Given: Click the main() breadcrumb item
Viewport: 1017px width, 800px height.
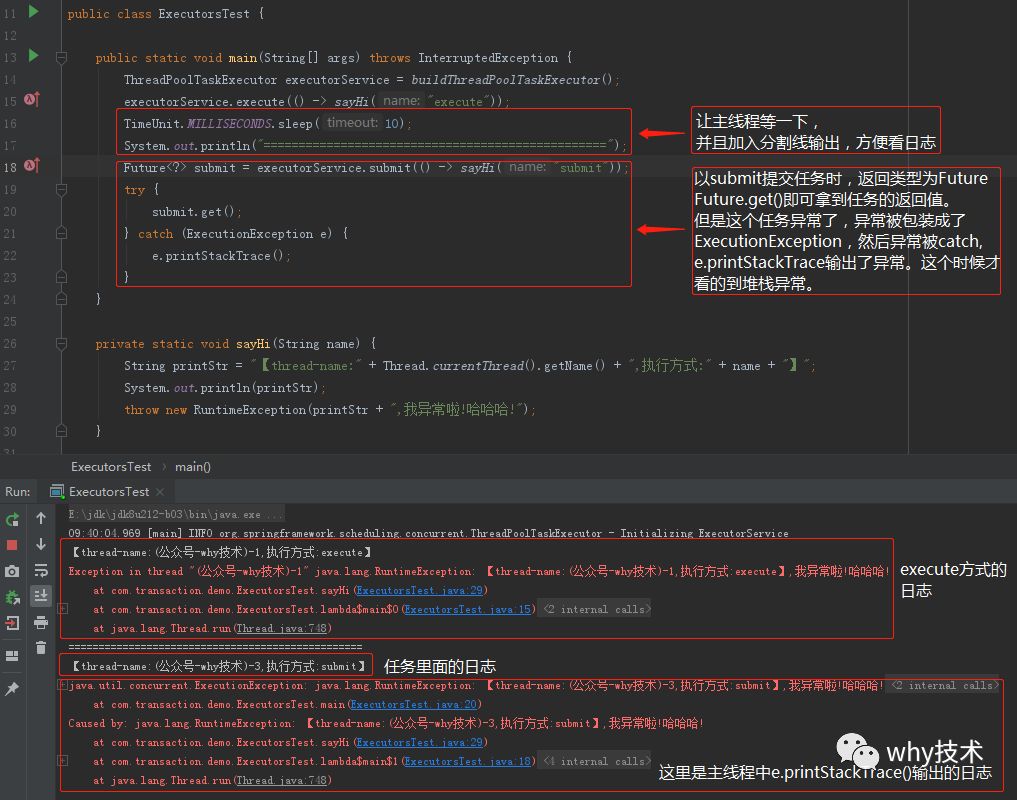Looking at the screenshot, I should tap(193, 467).
